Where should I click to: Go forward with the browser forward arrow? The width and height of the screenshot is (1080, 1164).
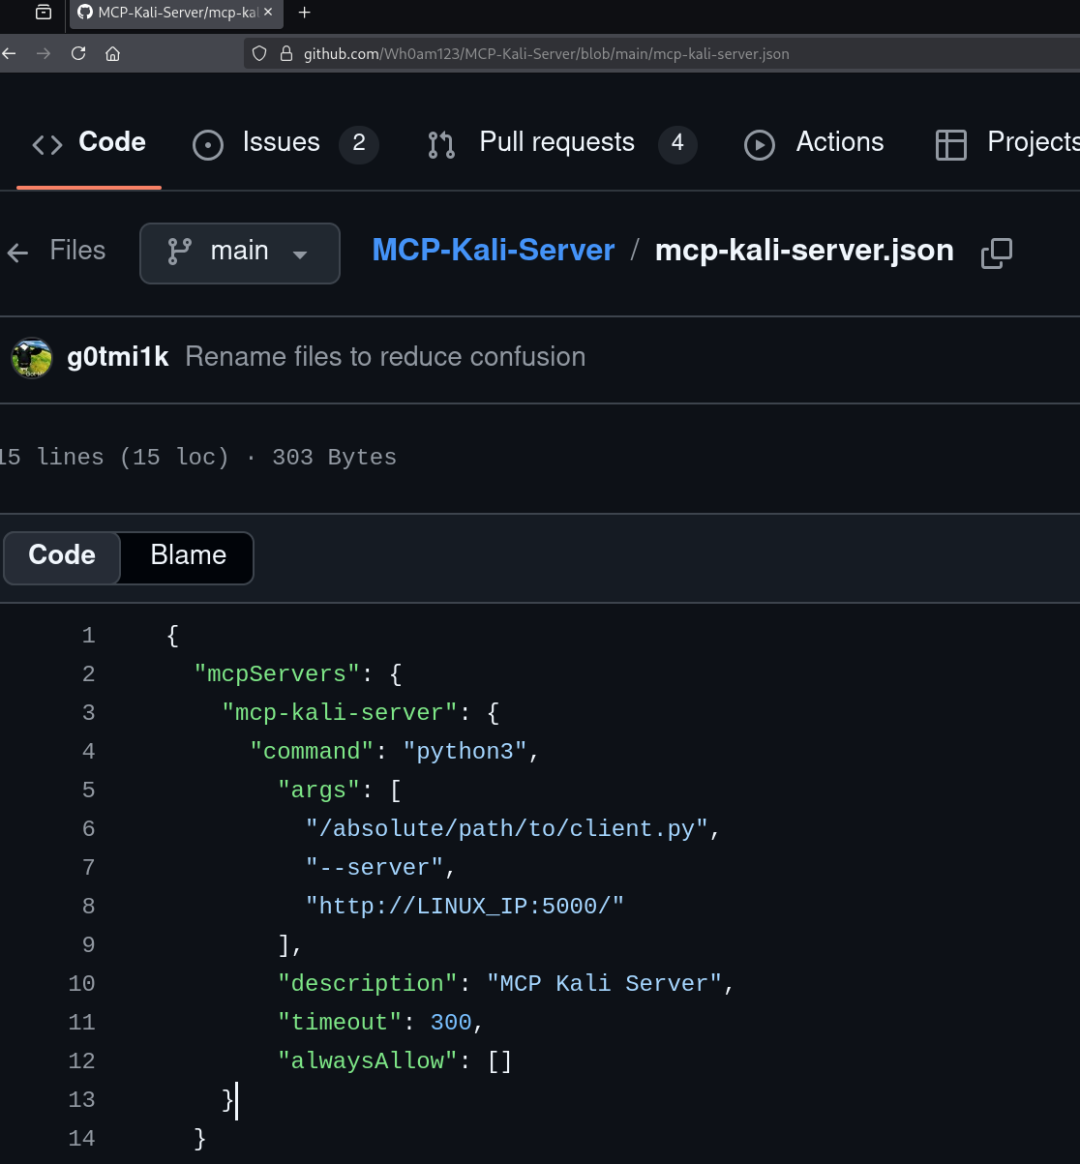click(44, 53)
